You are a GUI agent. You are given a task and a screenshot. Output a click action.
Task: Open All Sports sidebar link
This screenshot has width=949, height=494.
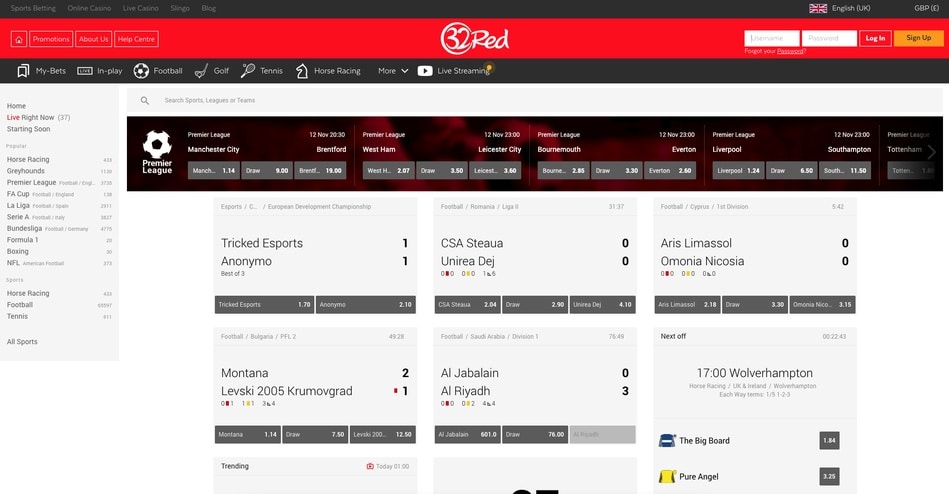22,341
